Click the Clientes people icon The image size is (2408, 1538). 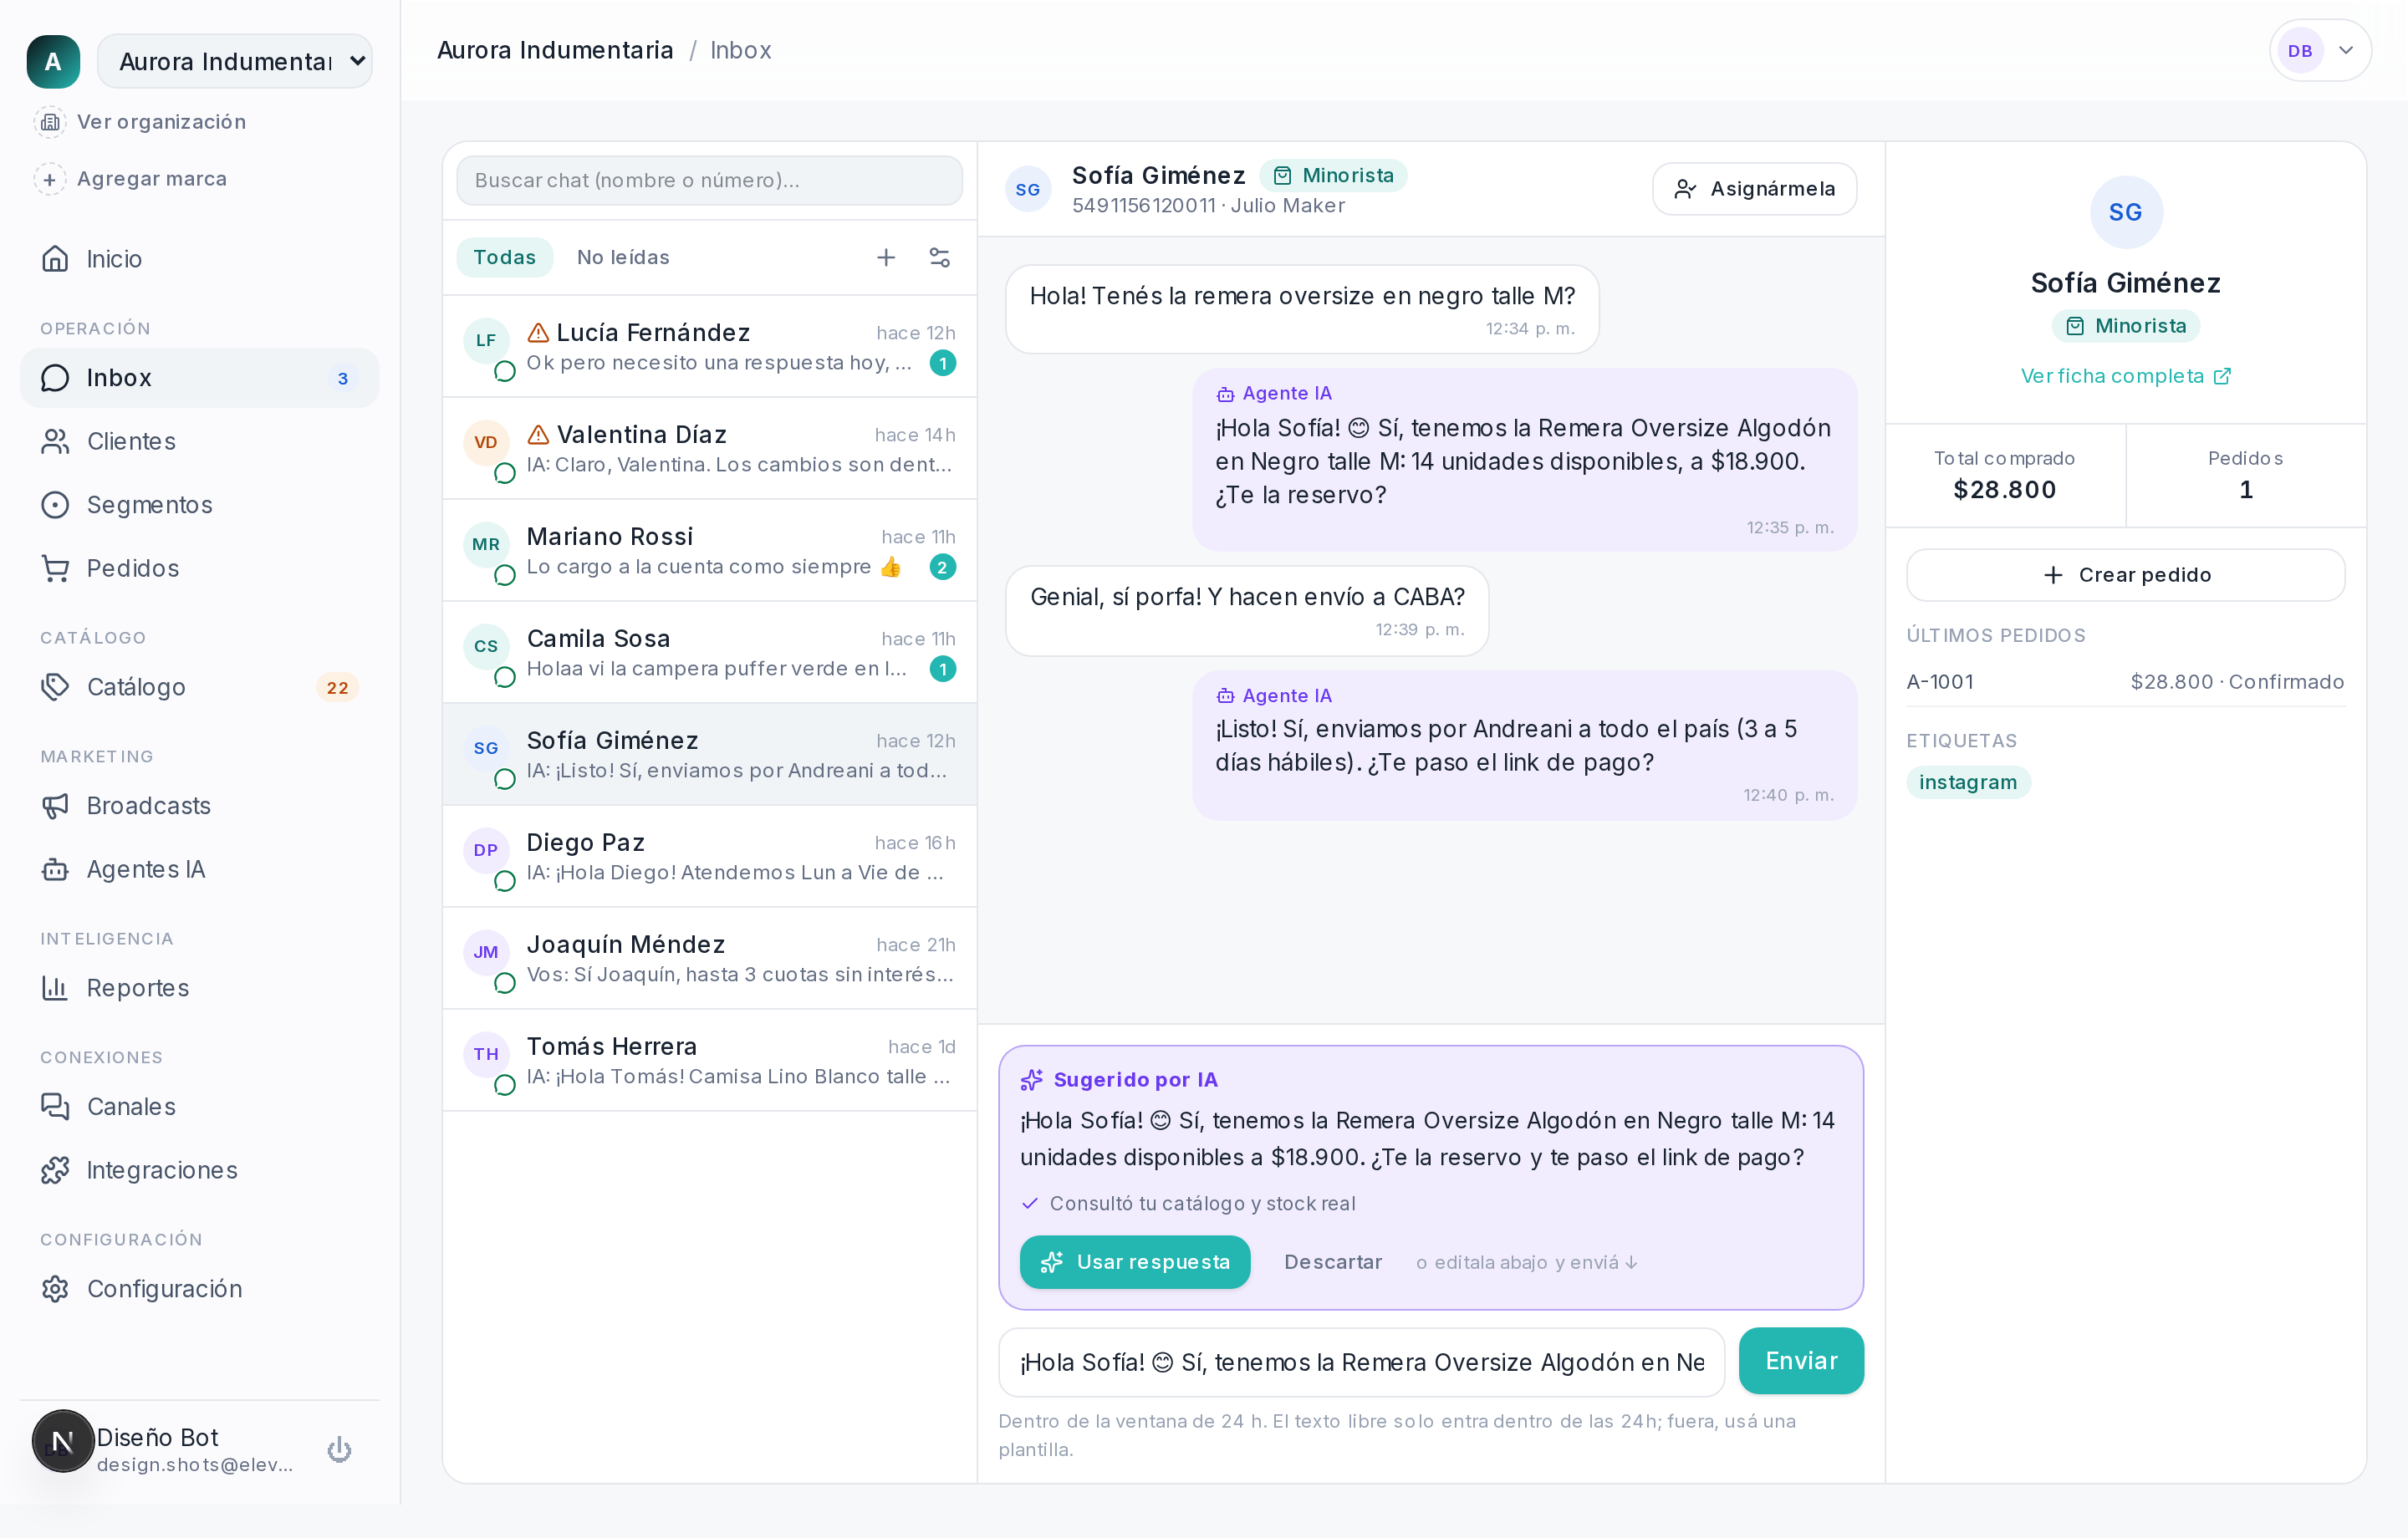(55, 441)
